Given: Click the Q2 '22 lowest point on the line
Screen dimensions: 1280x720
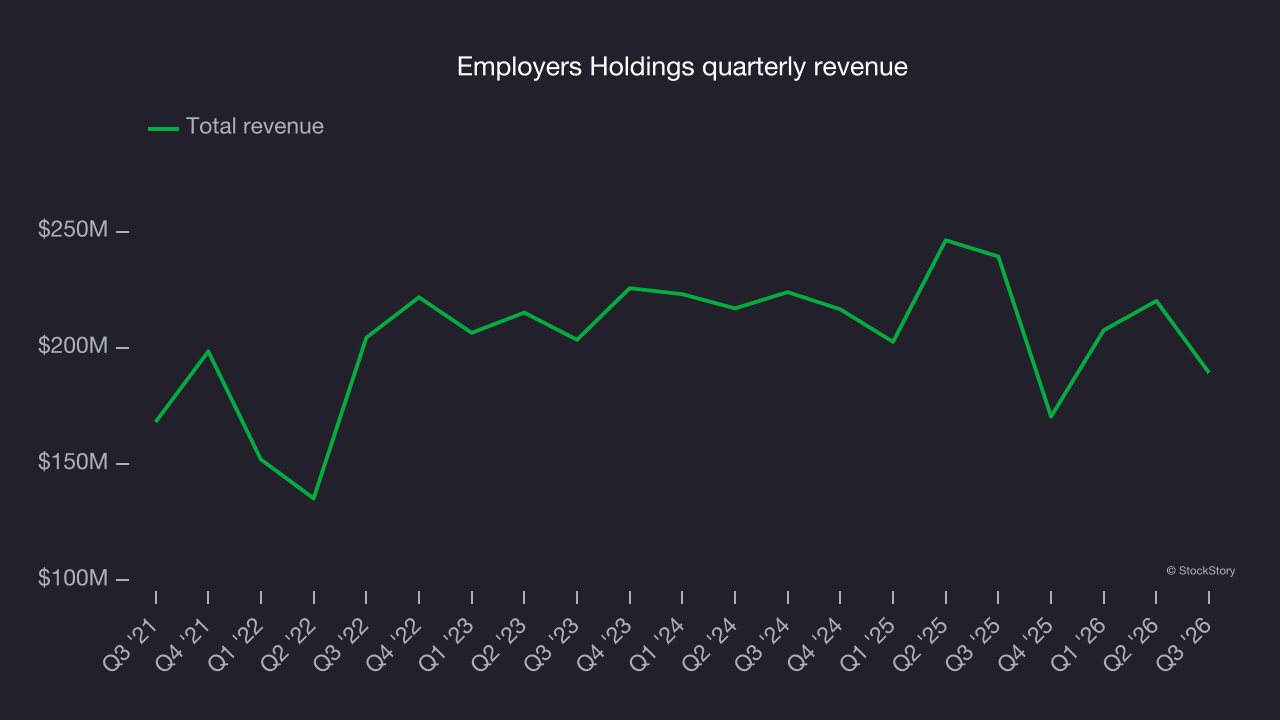Looking at the screenshot, I should click(314, 498).
